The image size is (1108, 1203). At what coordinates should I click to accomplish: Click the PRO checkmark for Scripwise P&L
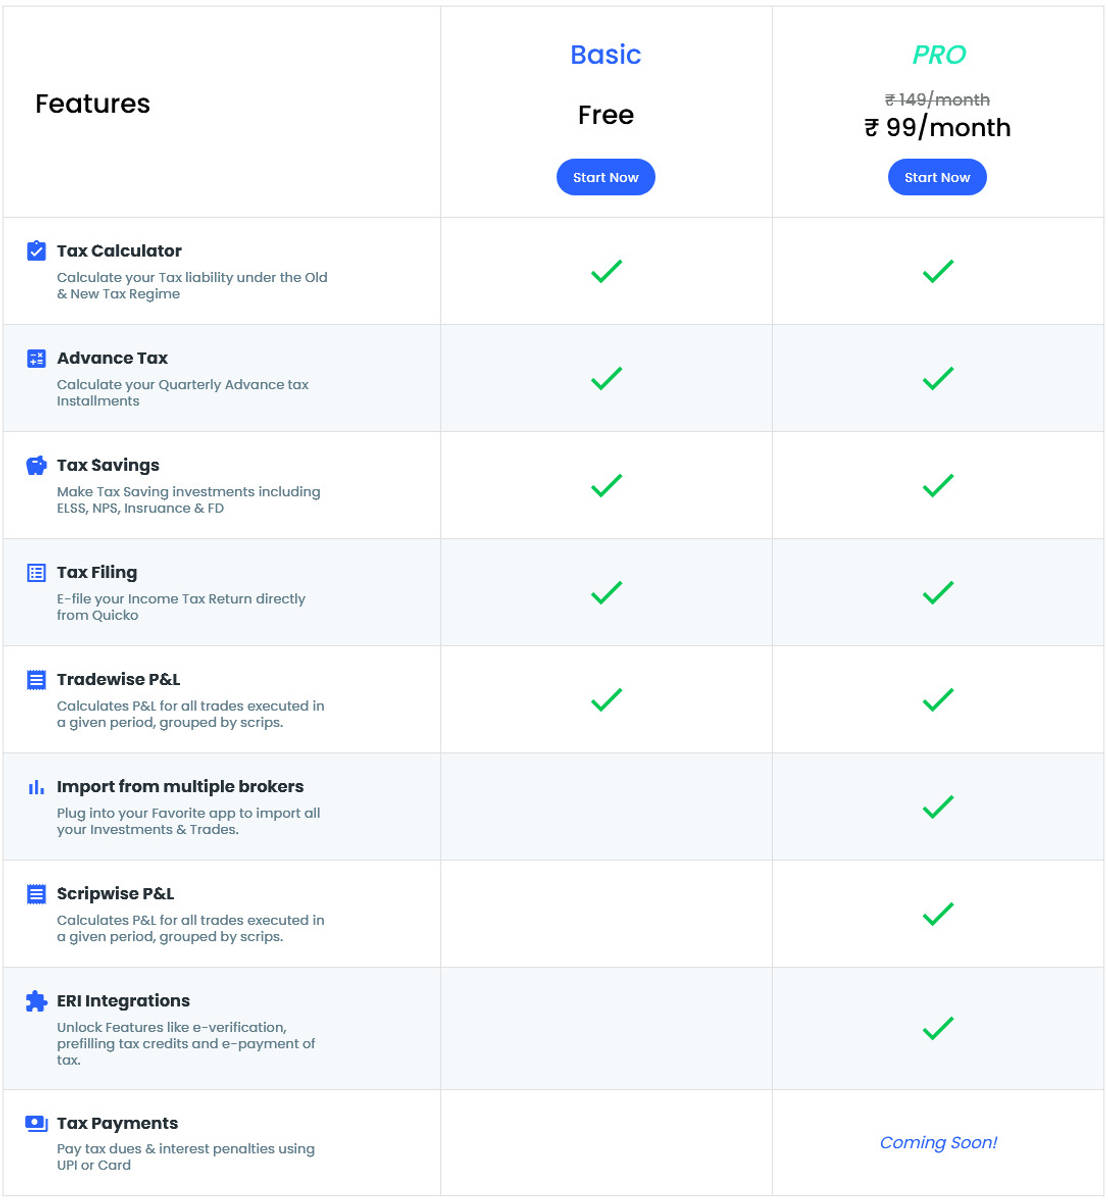coord(937,913)
